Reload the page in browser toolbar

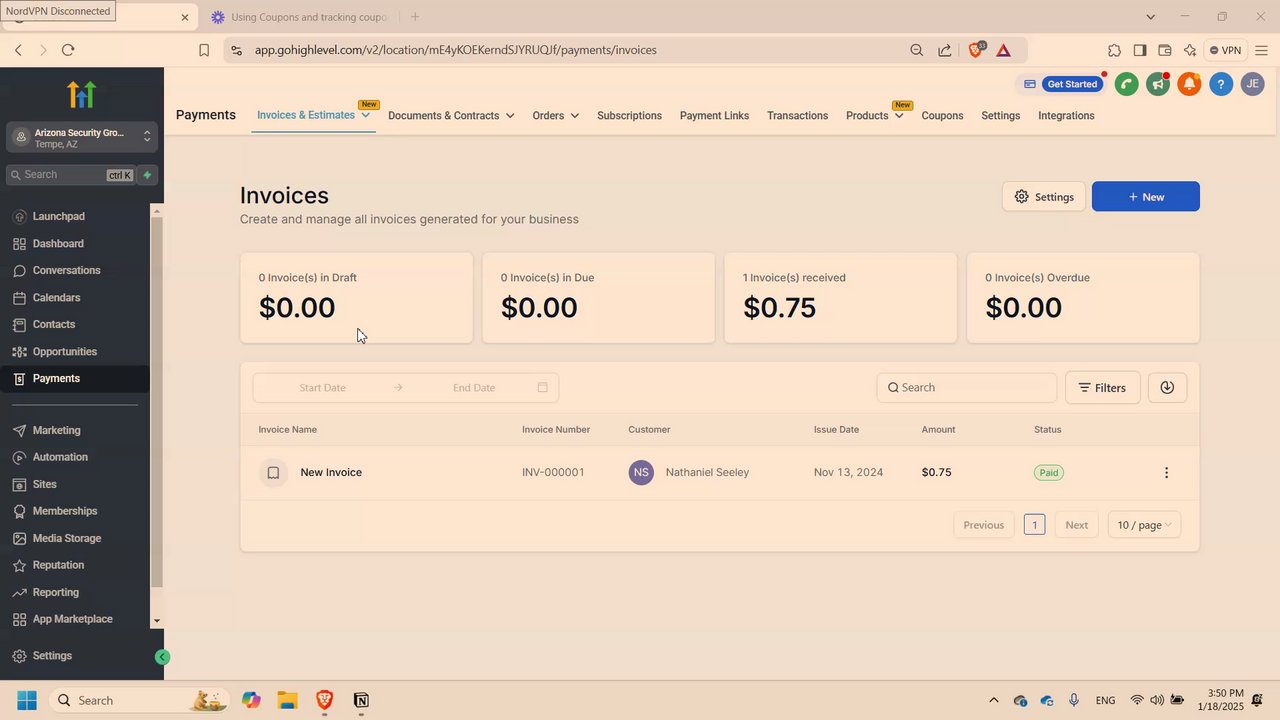68,50
